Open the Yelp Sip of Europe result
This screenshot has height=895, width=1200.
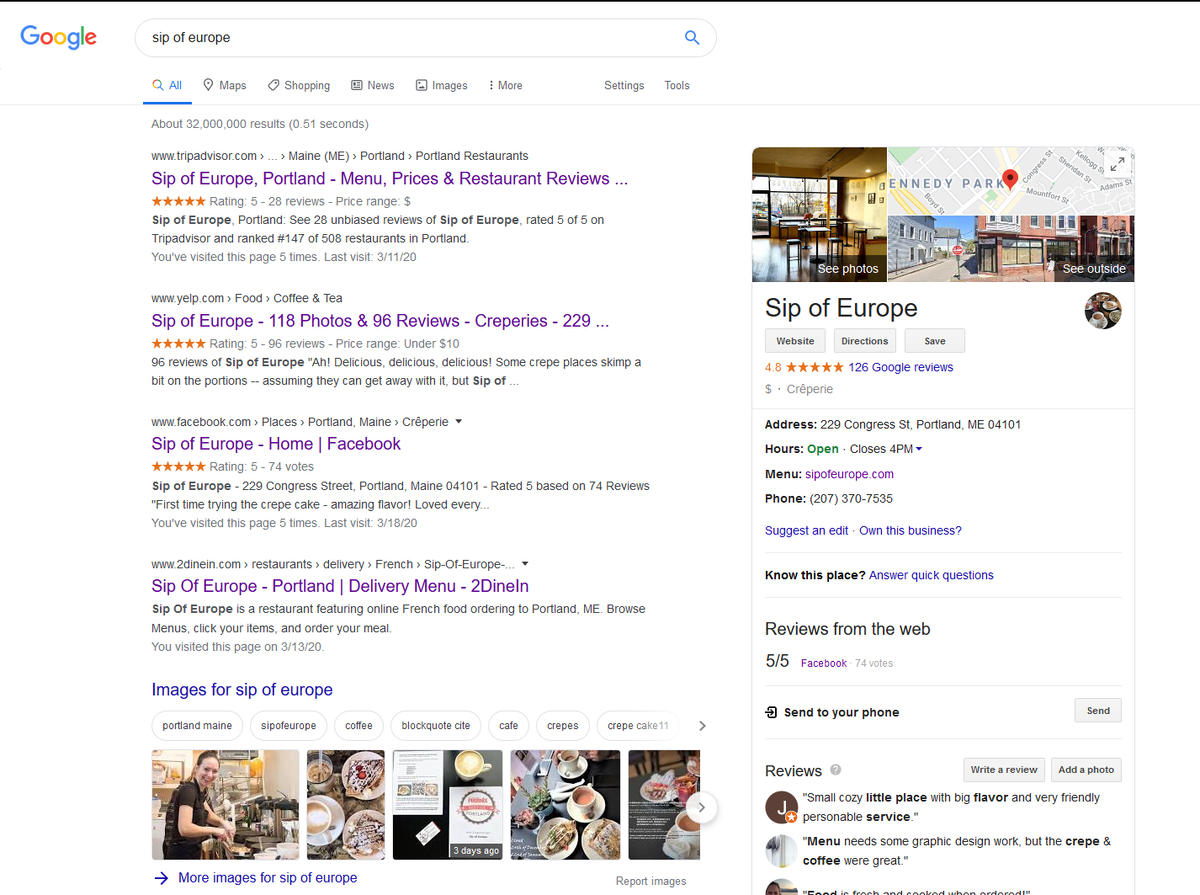380,321
